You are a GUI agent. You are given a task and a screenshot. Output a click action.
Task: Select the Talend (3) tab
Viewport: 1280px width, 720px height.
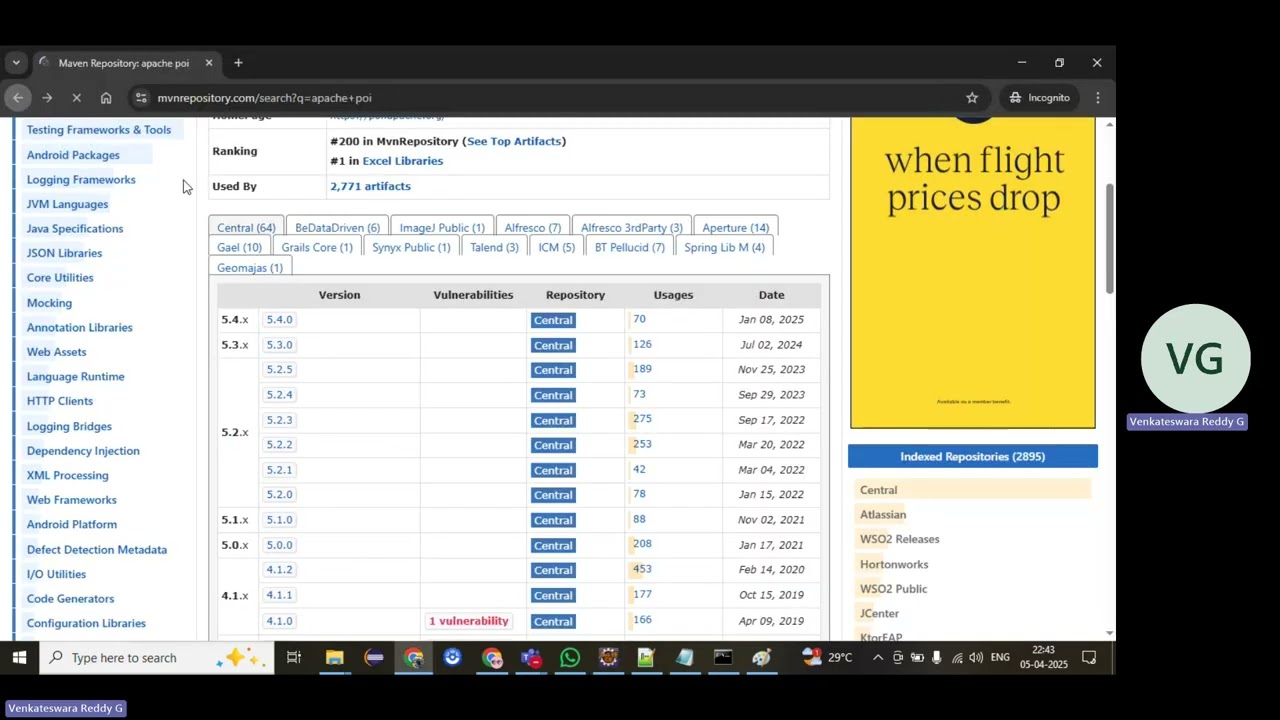coord(494,248)
